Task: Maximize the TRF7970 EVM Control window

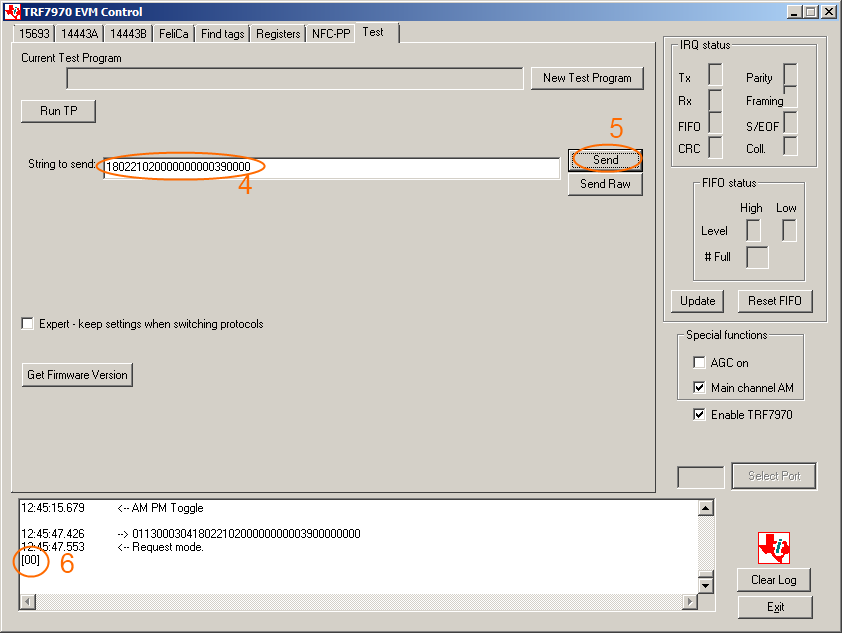Action: pos(810,12)
